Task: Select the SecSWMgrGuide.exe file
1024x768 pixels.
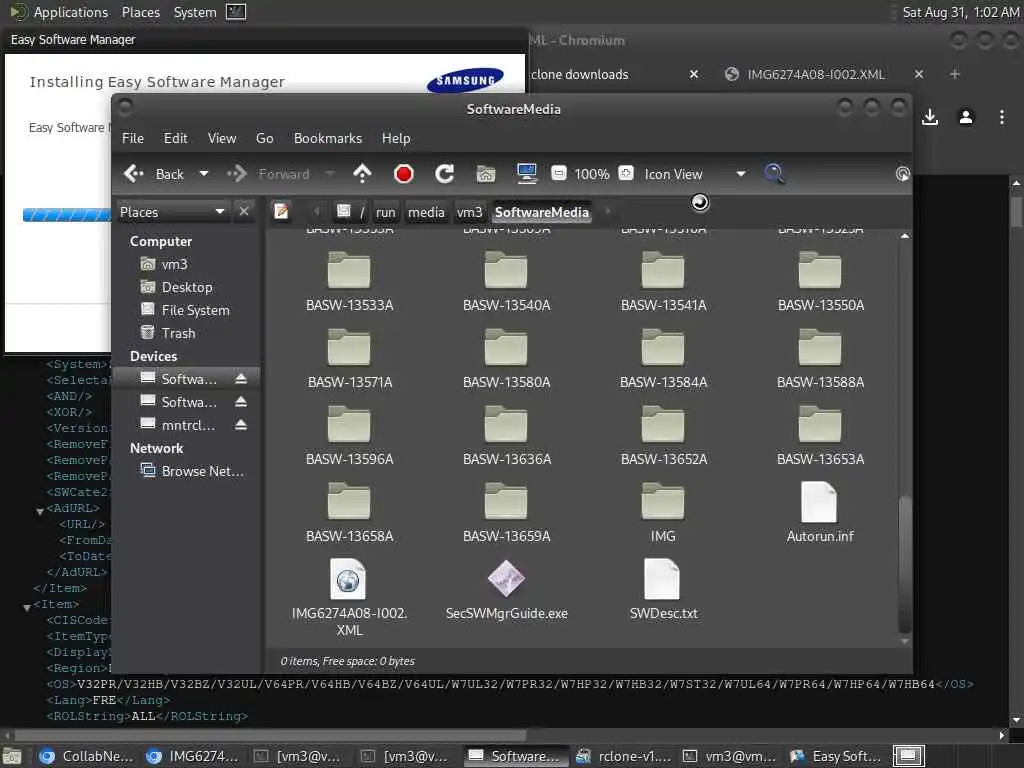Action: (x=506, y=590)
